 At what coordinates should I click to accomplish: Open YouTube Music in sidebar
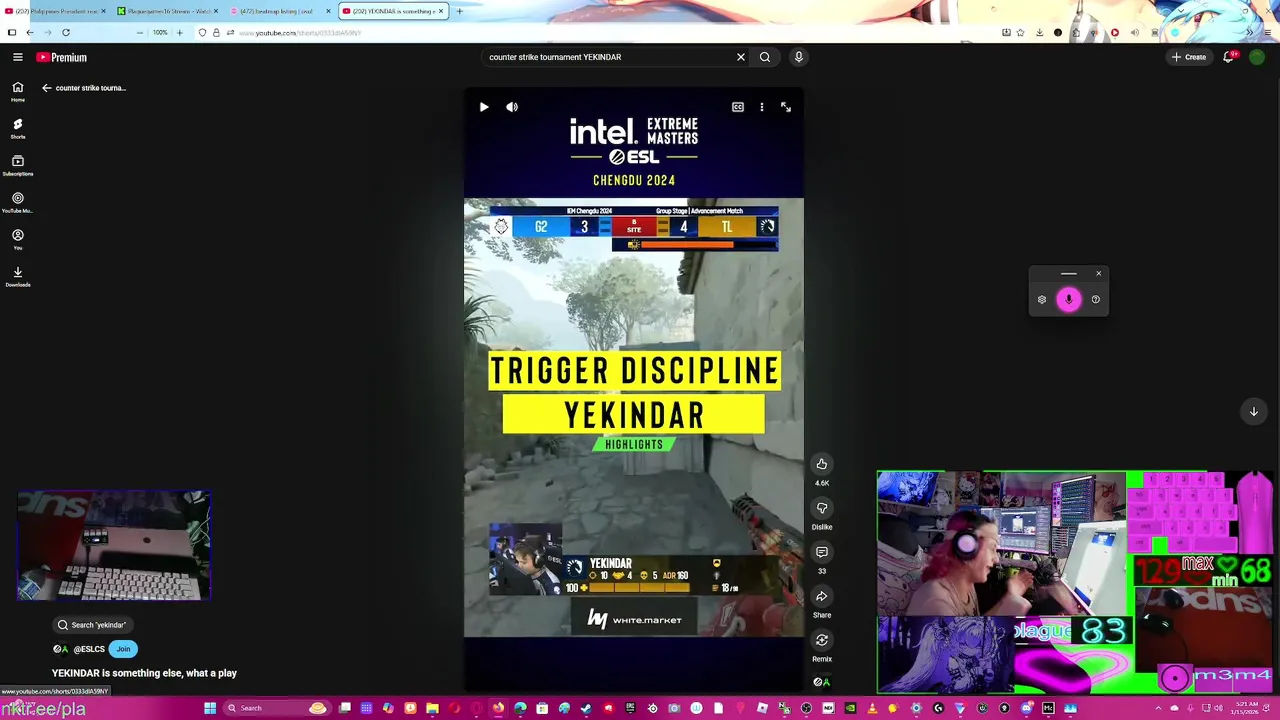(x=18, y=202)
